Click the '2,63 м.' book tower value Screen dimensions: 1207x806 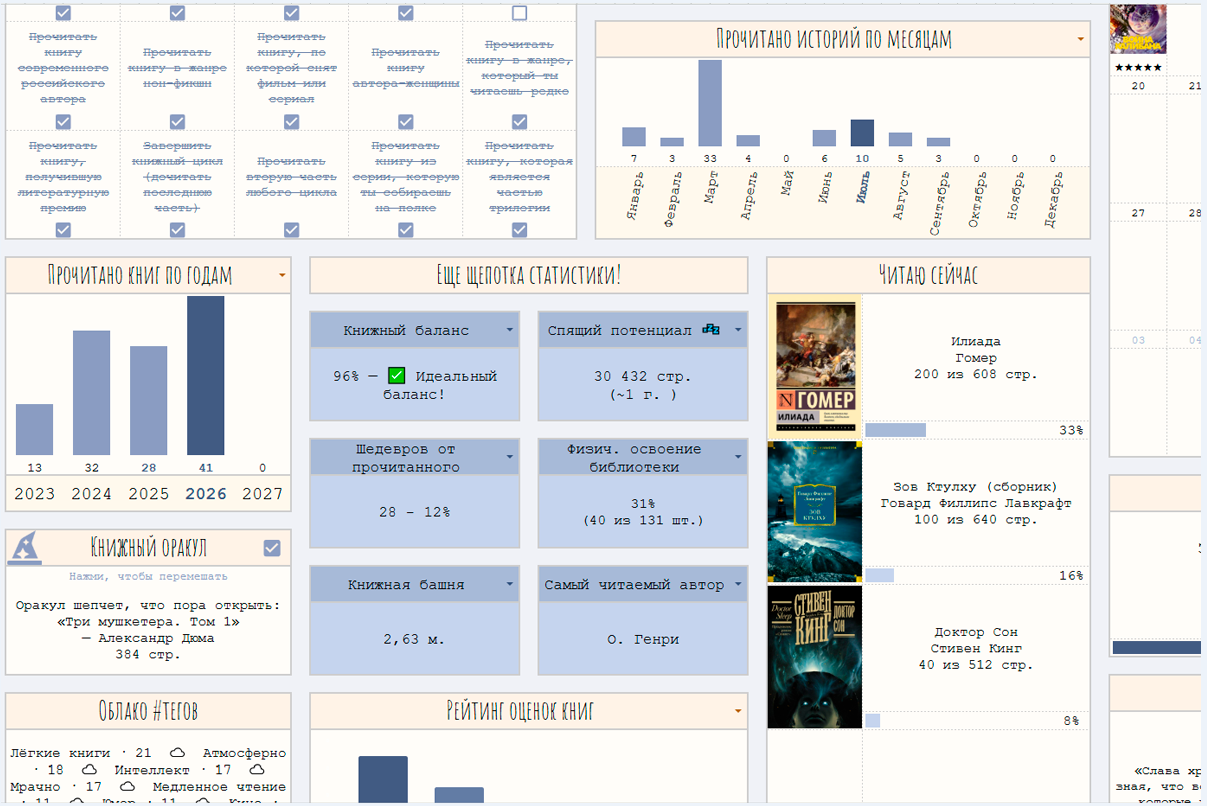(414, 639)
